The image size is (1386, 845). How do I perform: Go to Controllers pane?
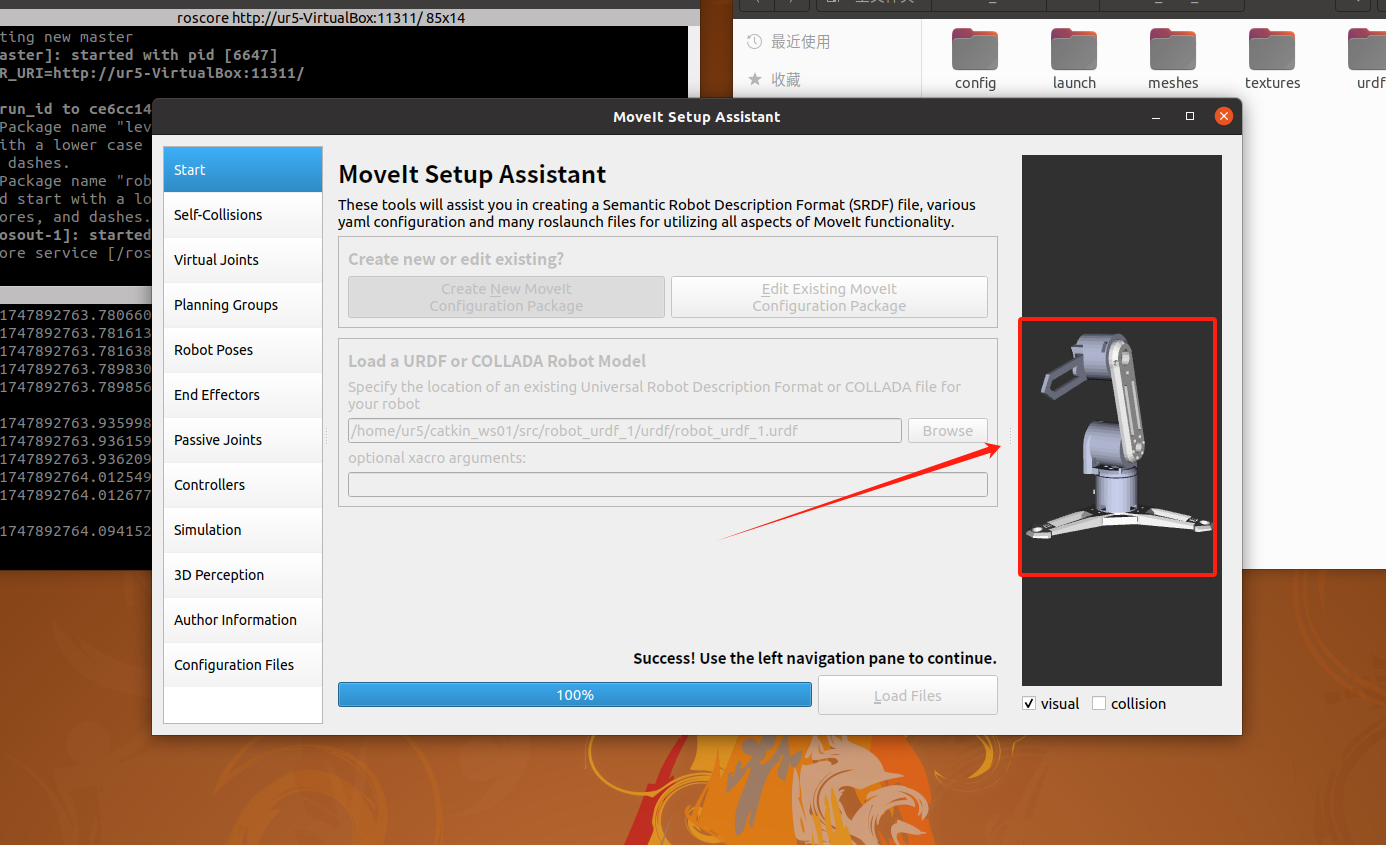point(243,485)
